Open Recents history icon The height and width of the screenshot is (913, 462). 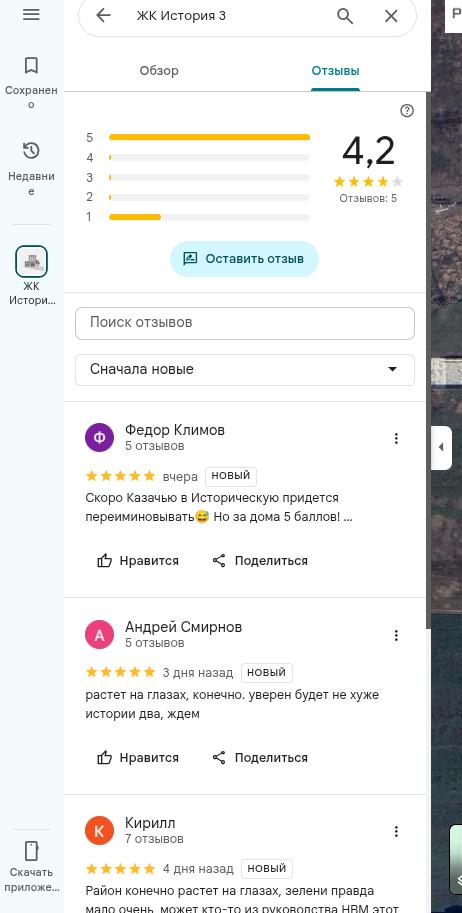[x=31, y=151]
